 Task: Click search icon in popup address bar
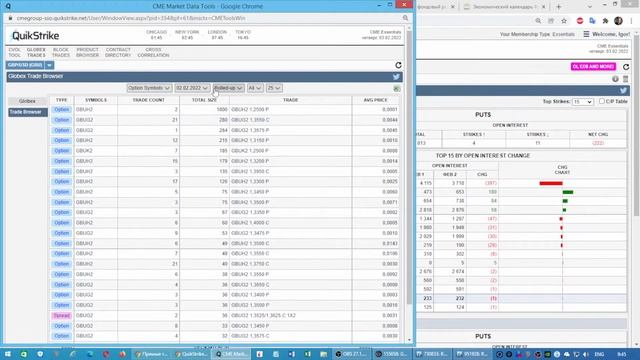405,18
